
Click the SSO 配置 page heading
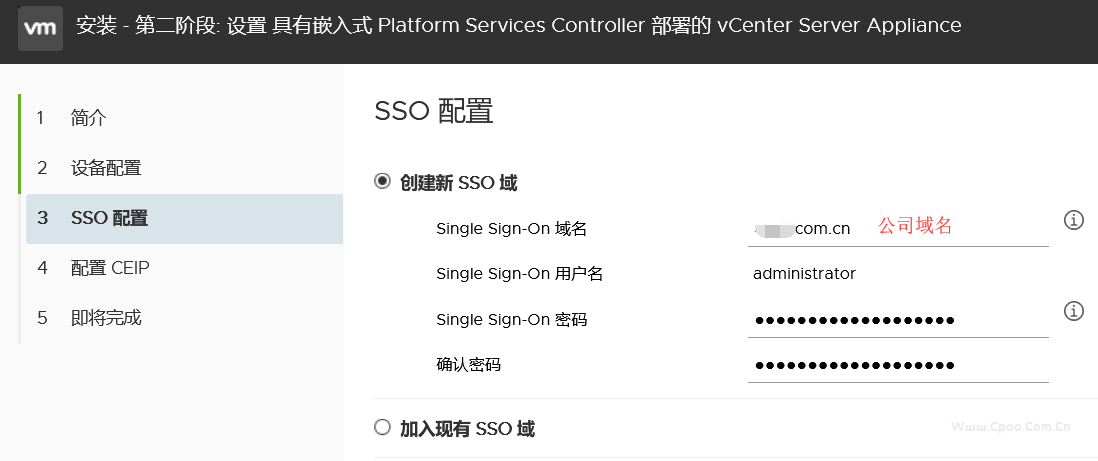[x=434, y=111]
